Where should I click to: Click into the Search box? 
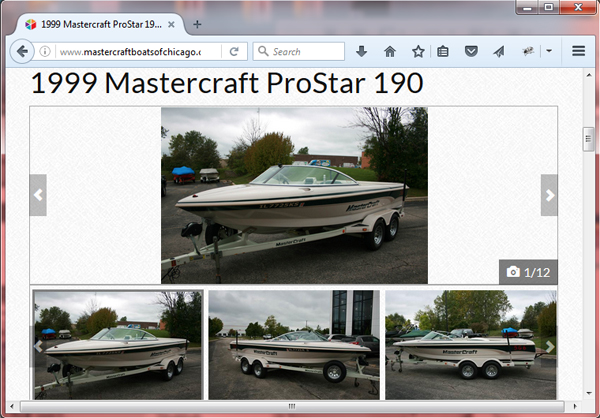pyautogui.click(x=298, y=51)
